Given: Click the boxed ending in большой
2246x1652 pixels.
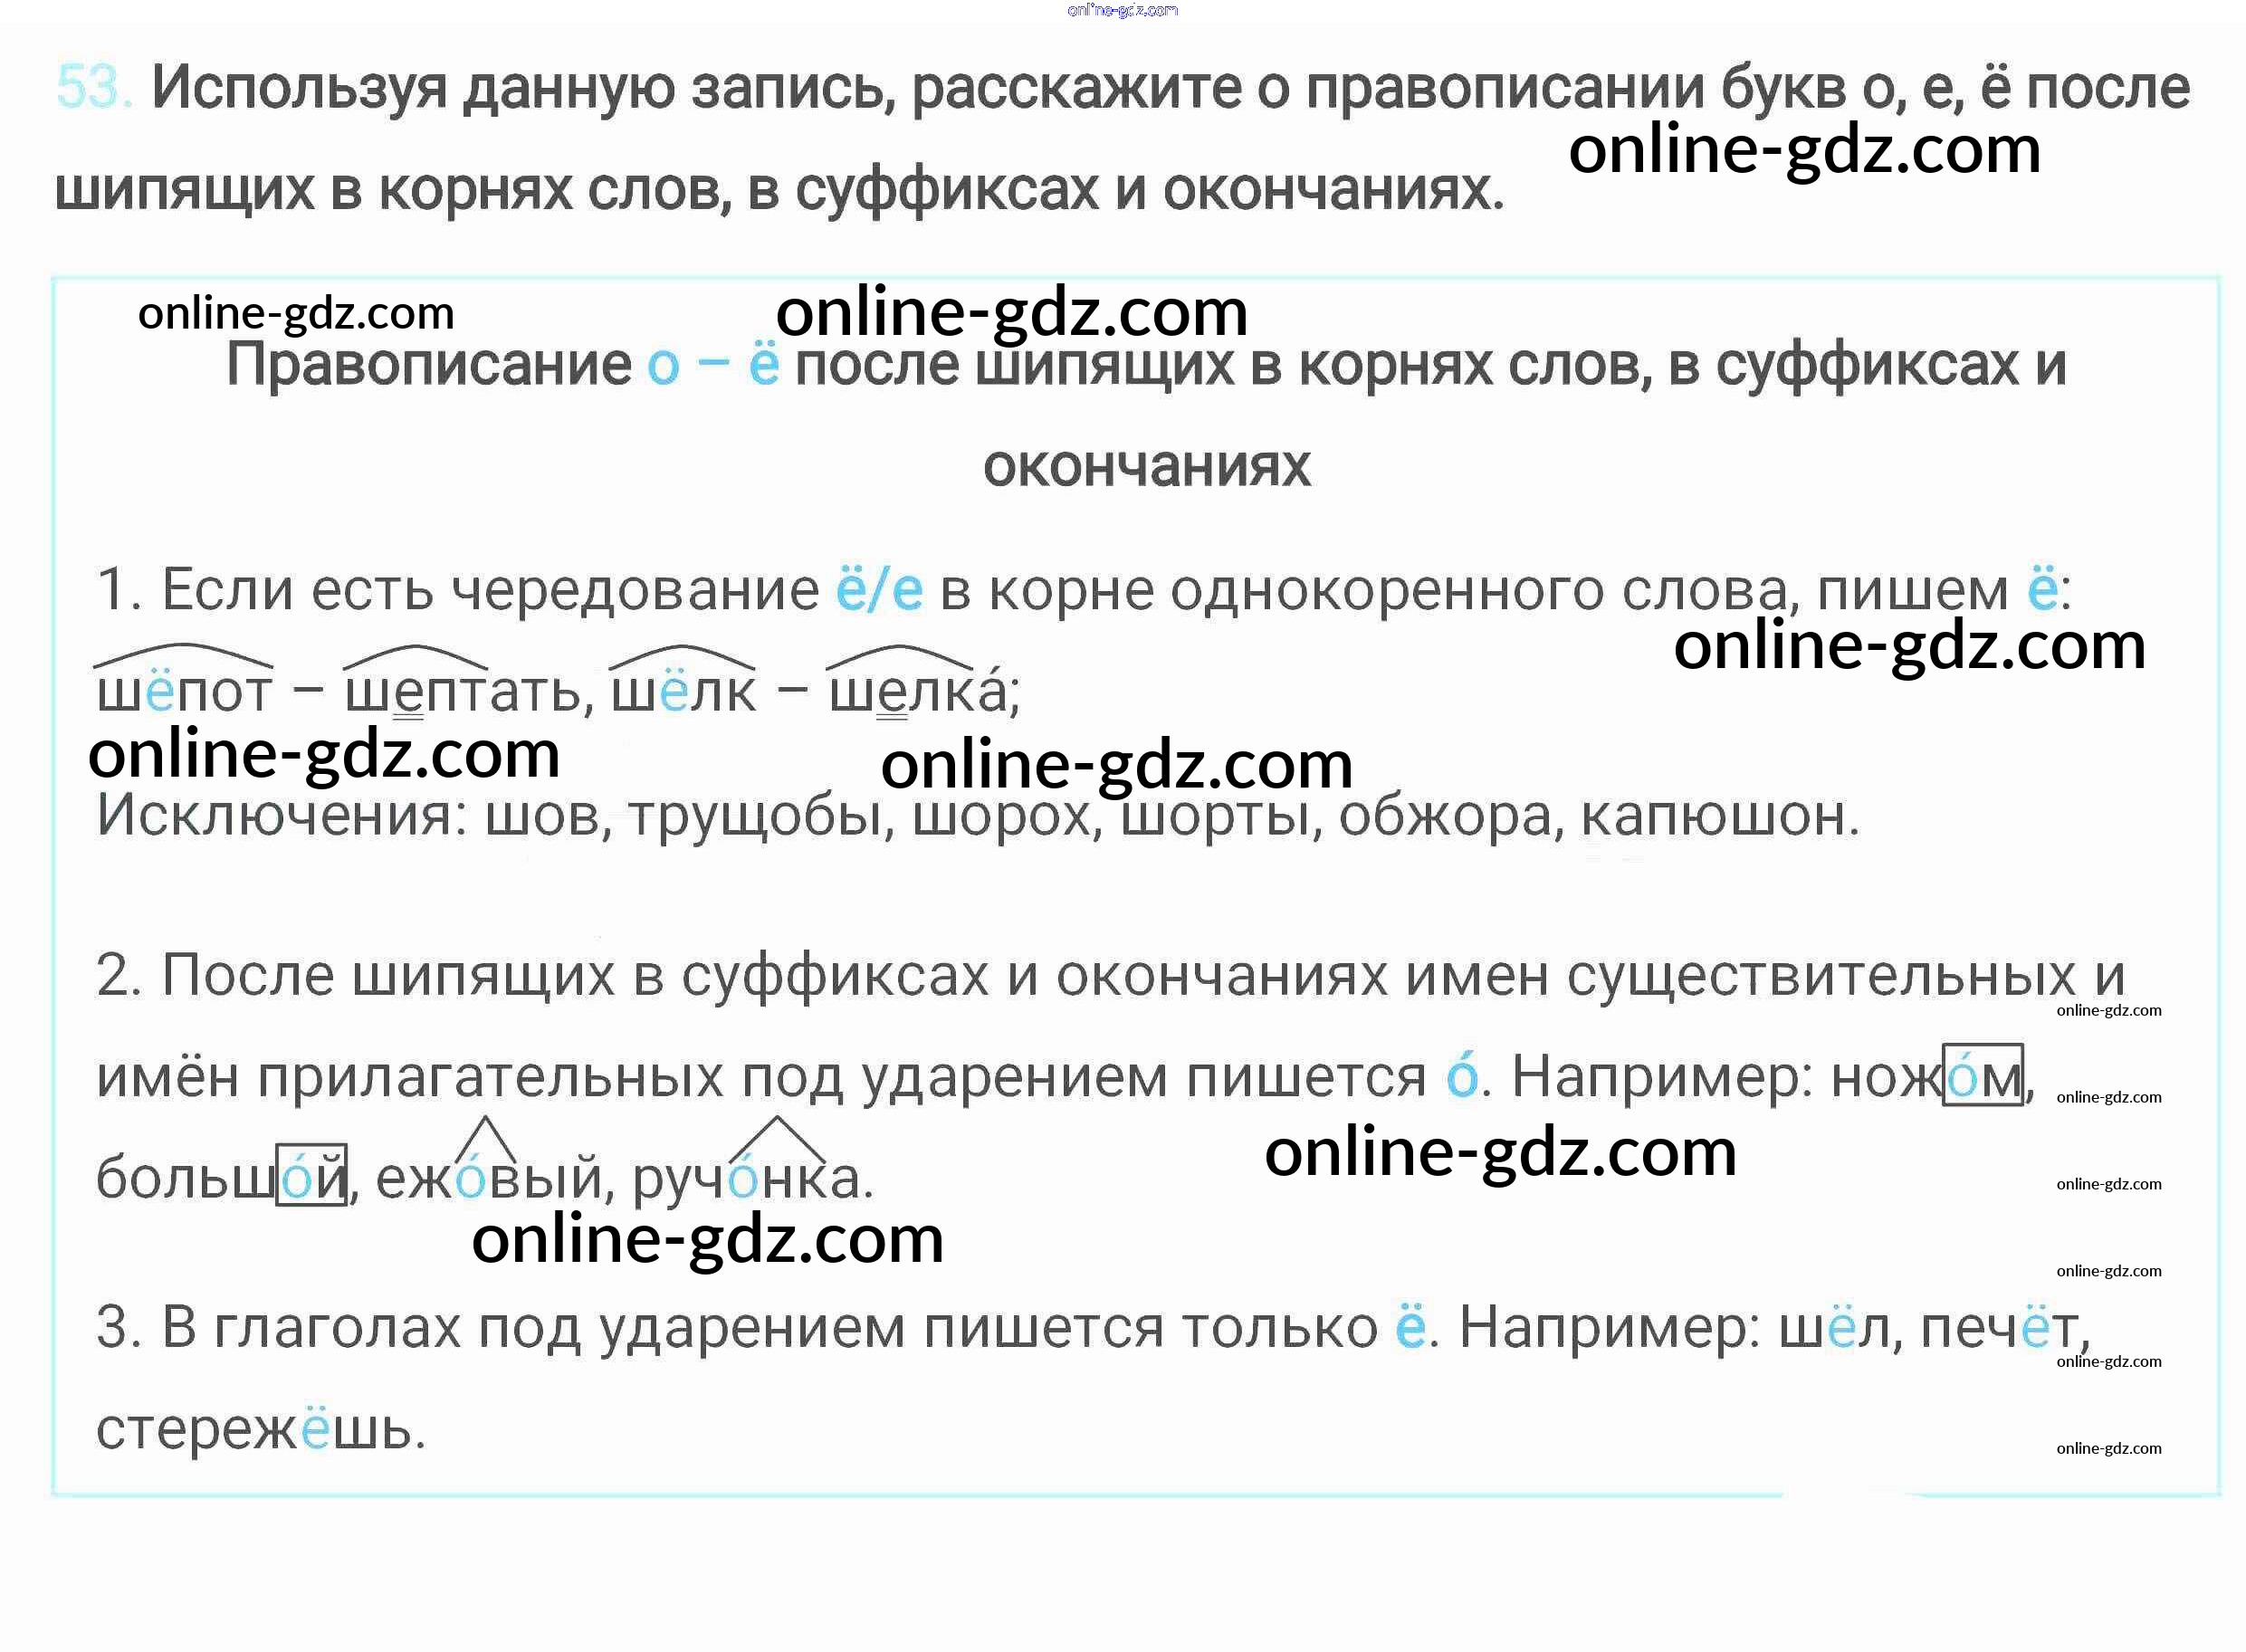Looking at the screenshot, I should pyautogui.click(x=312, y=1174).
